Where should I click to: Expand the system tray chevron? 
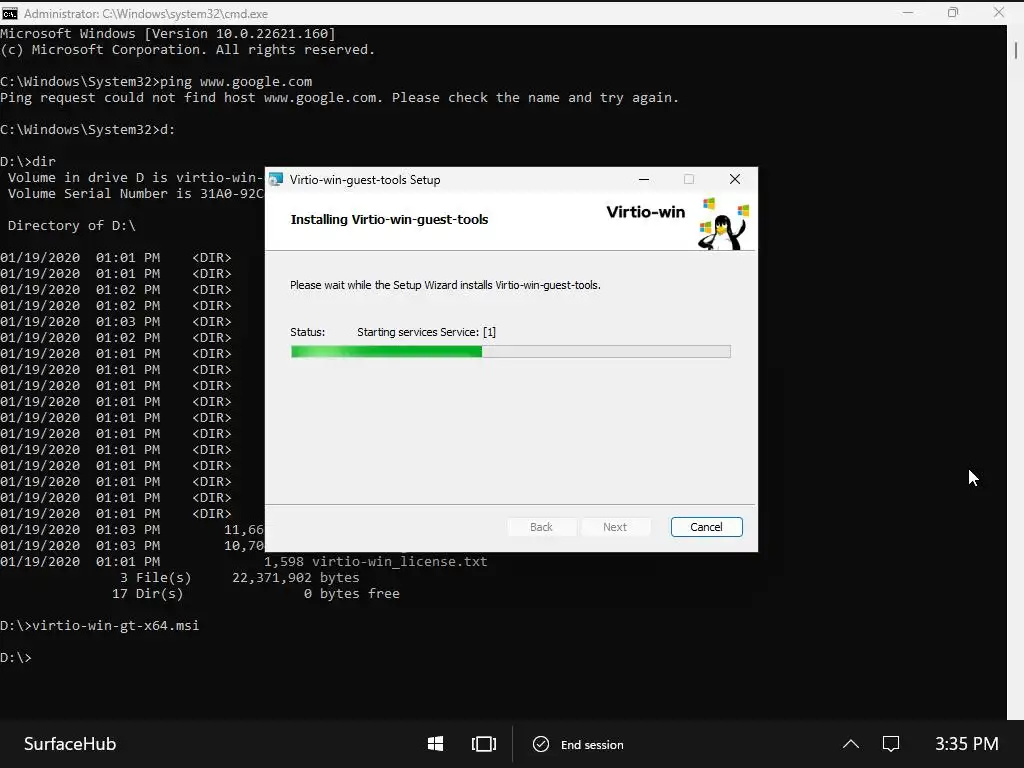pyautogui.click(x=850, y=744)
